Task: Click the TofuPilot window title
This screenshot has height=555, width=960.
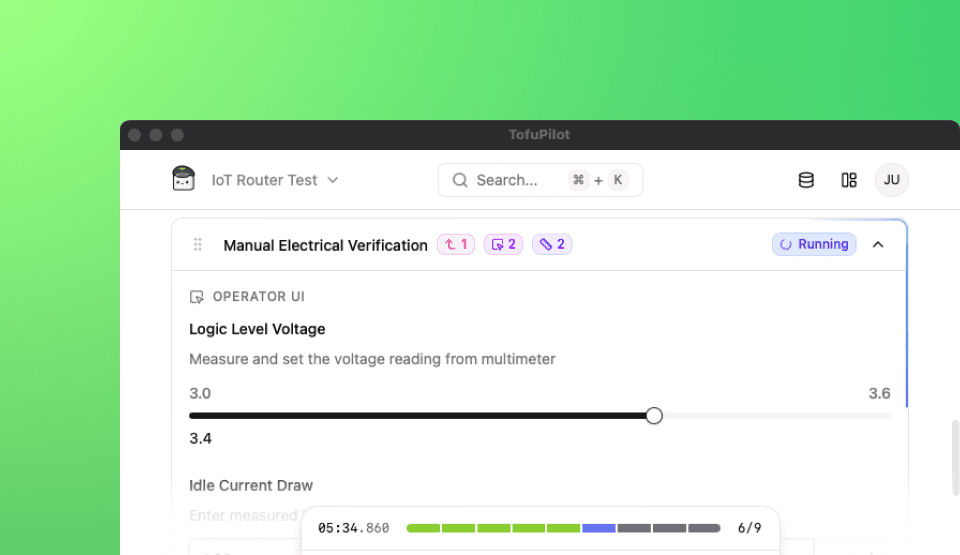Action: point(539,135)
